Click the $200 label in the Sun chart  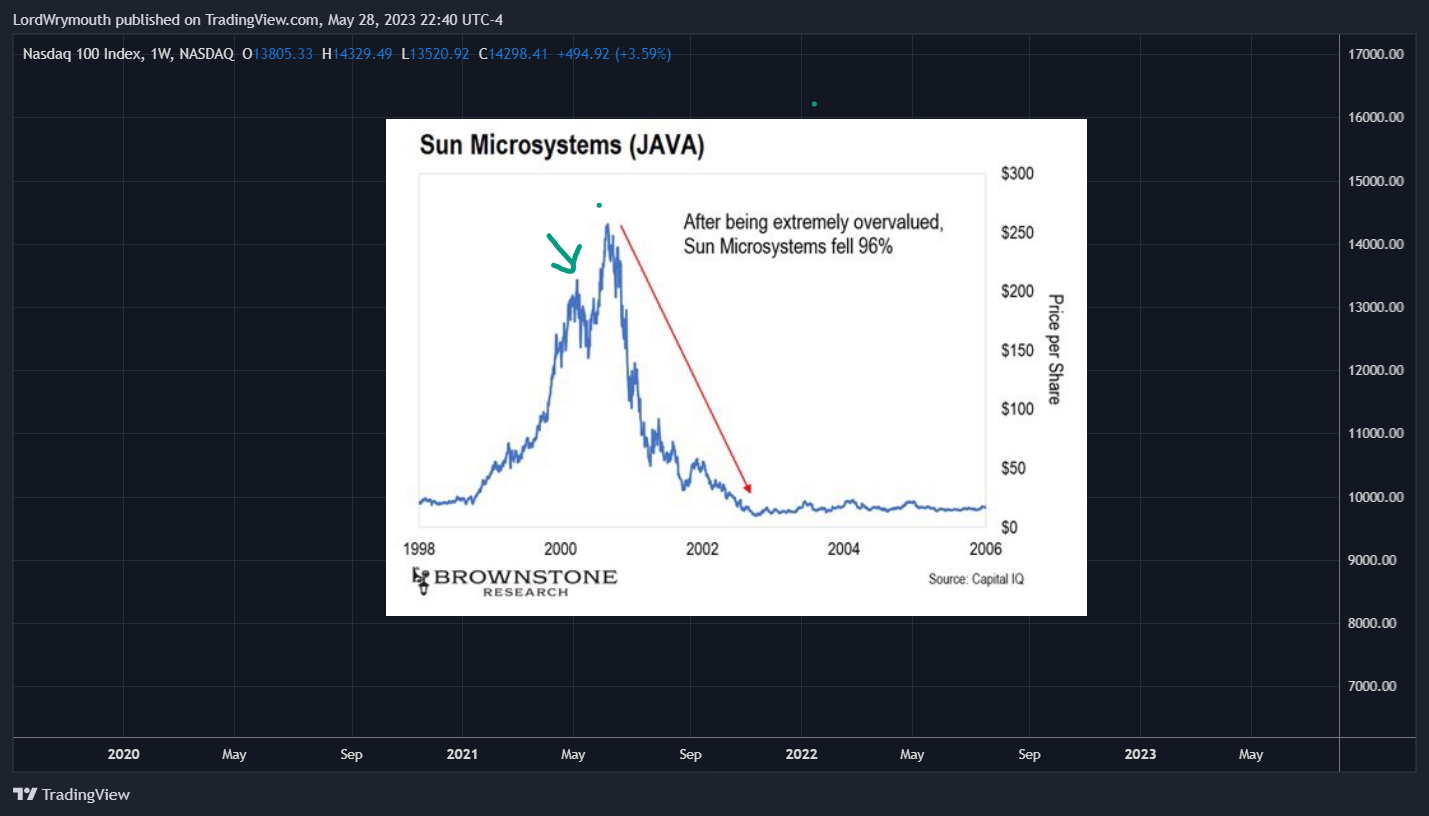point(1017,291)
